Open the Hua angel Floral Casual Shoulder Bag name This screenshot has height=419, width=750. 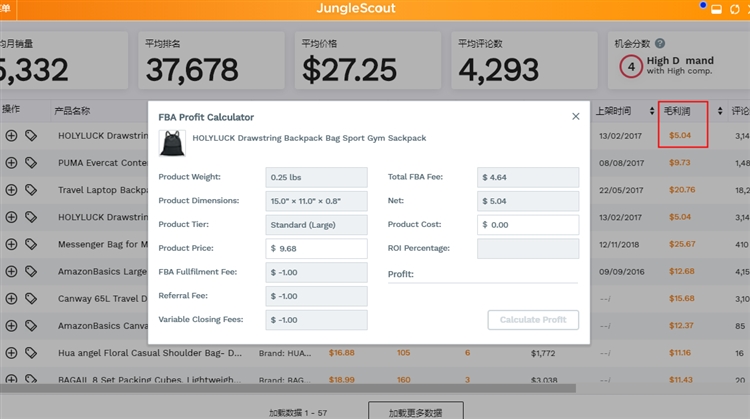pos(150,353)
